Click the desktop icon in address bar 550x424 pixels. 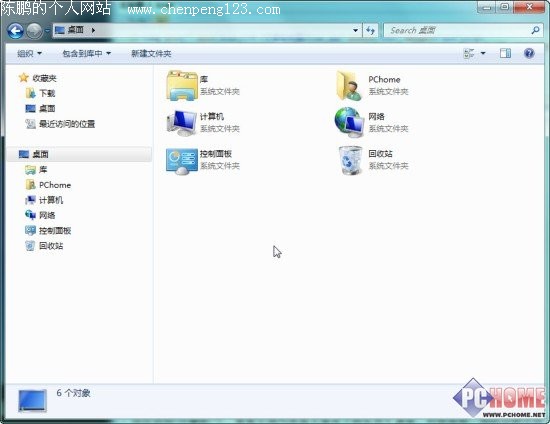(x=60, y=30)
